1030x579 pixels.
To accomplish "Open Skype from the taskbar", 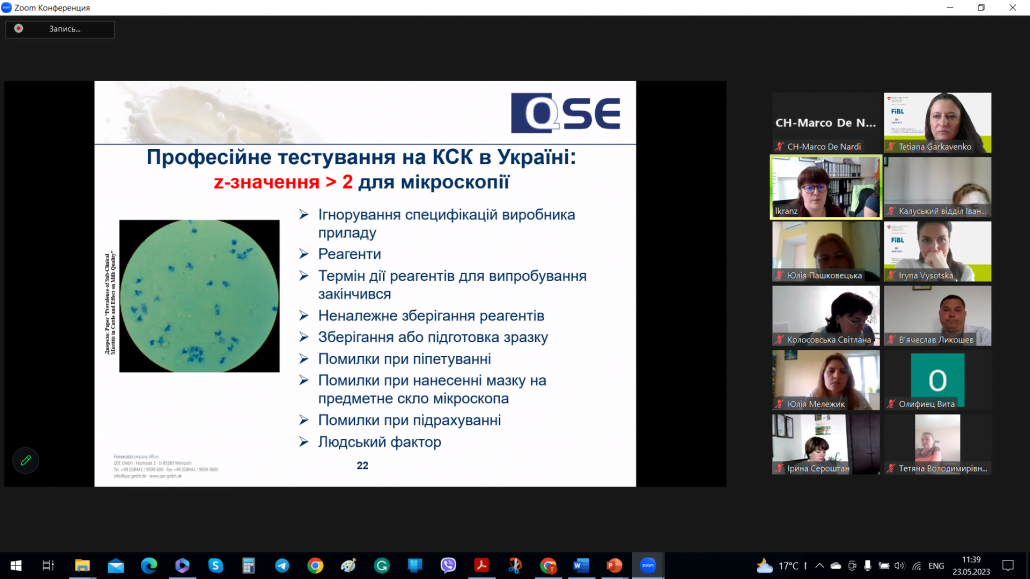I will [x=215, y=565].
